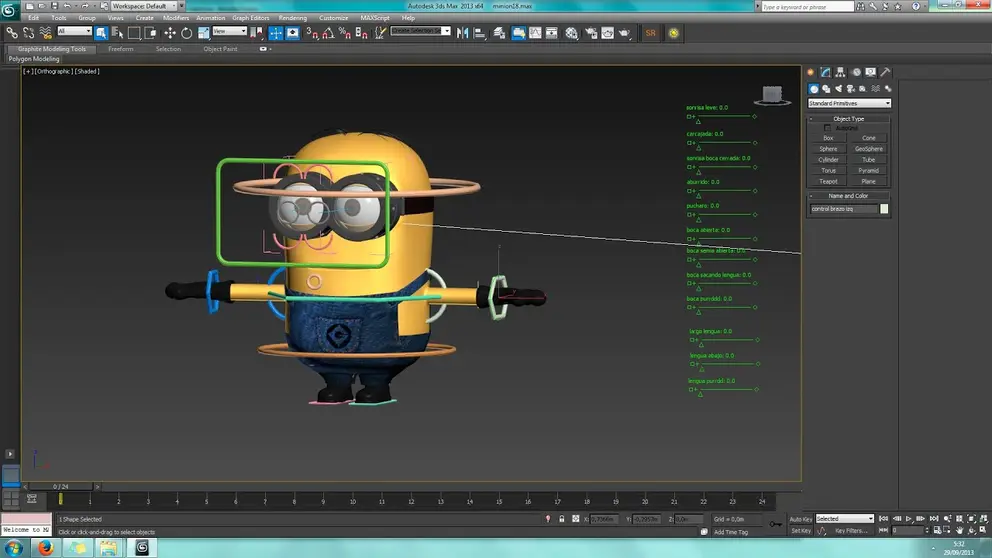Click the Sphere primitive button
992x558 pixels.
pos(828,149)
